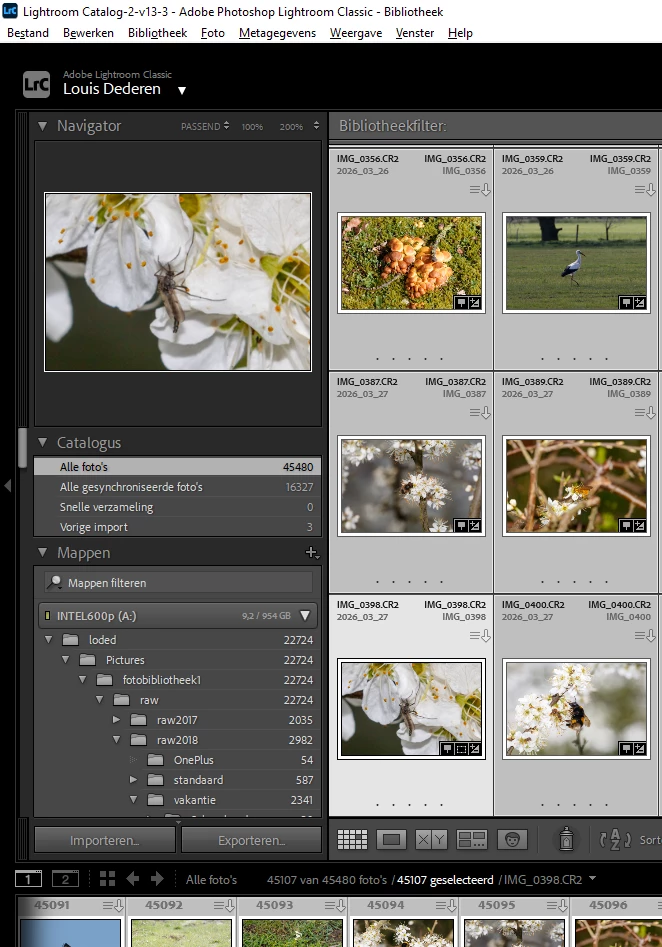Open INTEL600p (A:) volume dropdown arrow
This screenshot has width=662, height=947.
click(x=305, y=615)
